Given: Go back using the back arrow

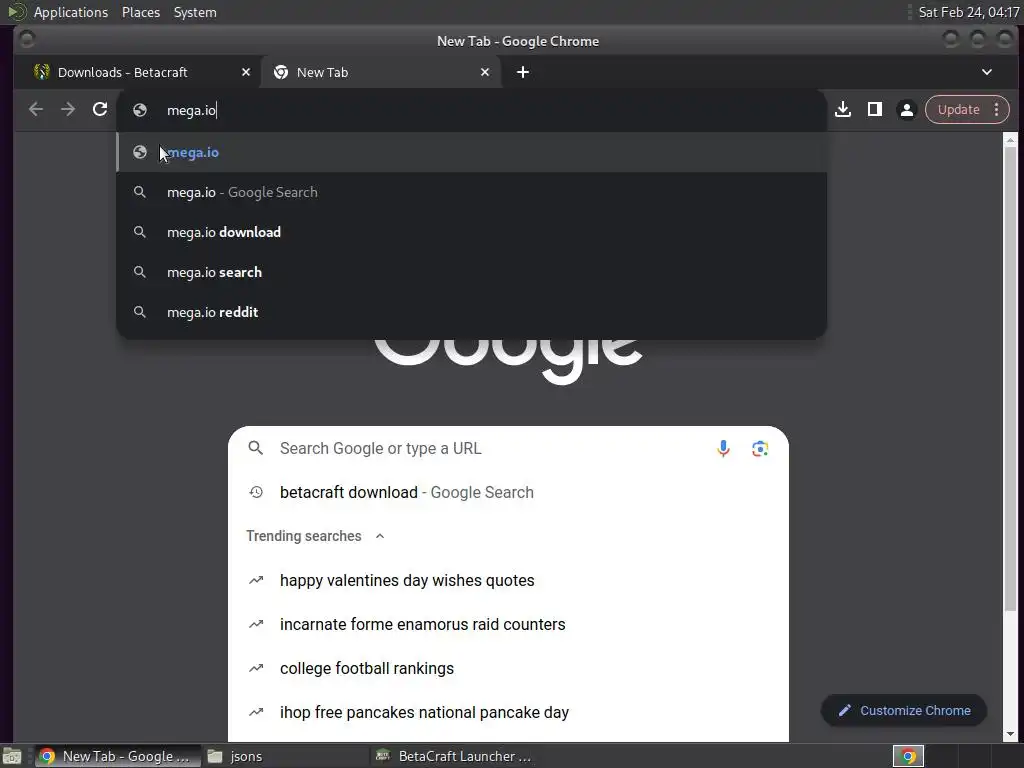Looking at the screenshot, I should [36, 109].
